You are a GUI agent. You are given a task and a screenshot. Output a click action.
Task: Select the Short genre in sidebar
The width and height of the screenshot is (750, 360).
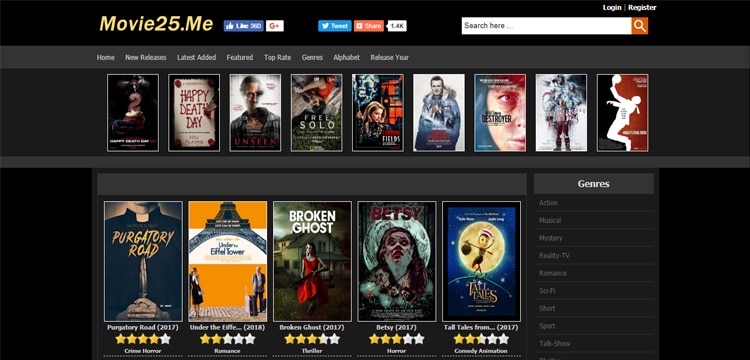tap(594, 308)
